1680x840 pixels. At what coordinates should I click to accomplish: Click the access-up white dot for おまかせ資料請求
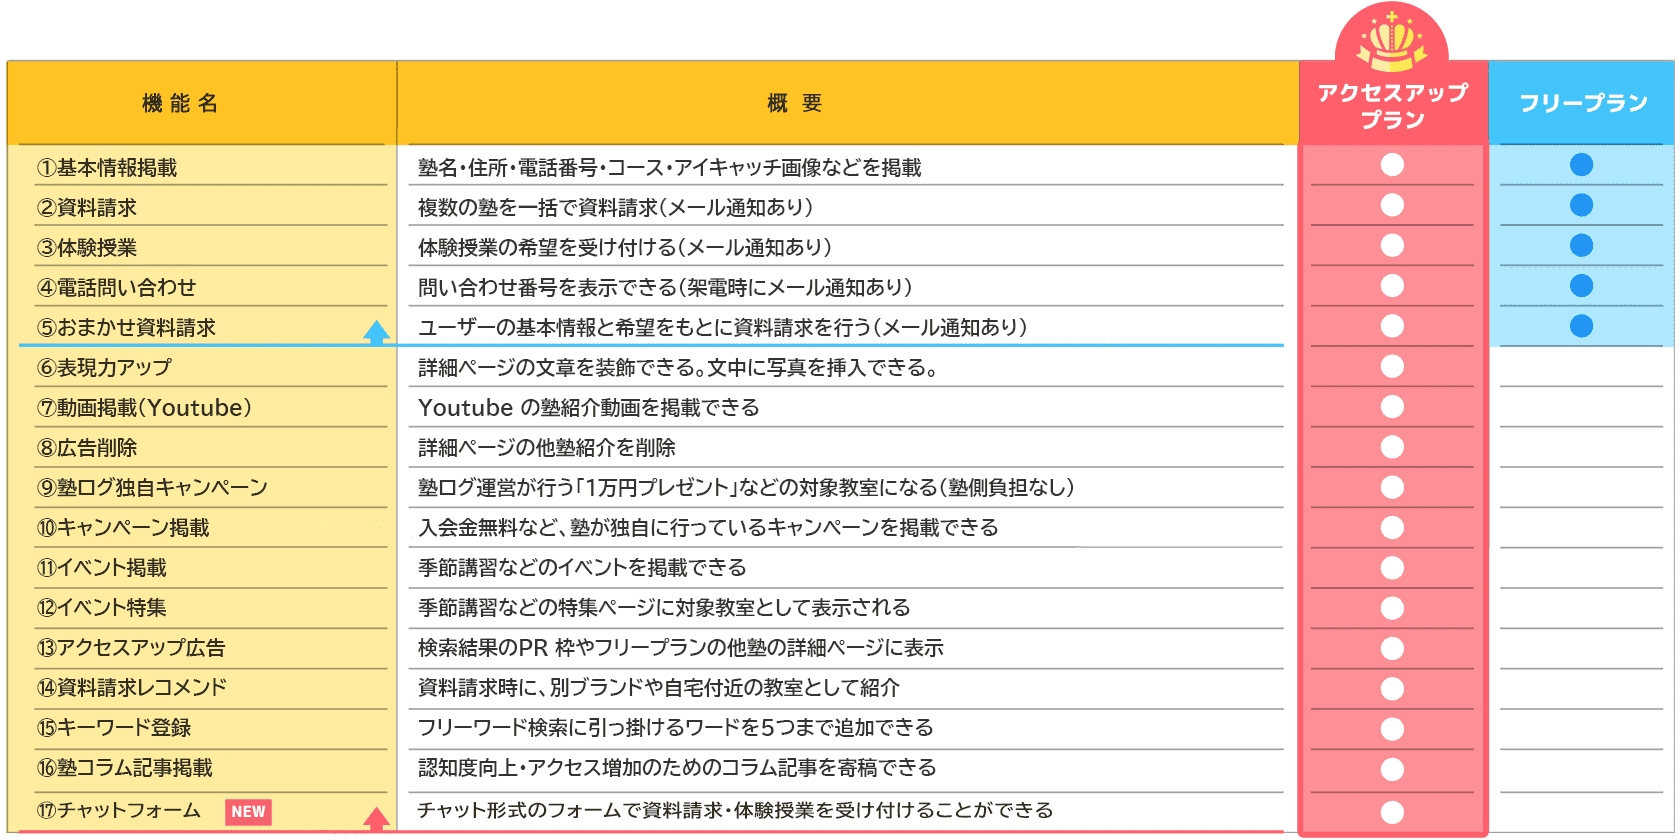pos(1392,326)
